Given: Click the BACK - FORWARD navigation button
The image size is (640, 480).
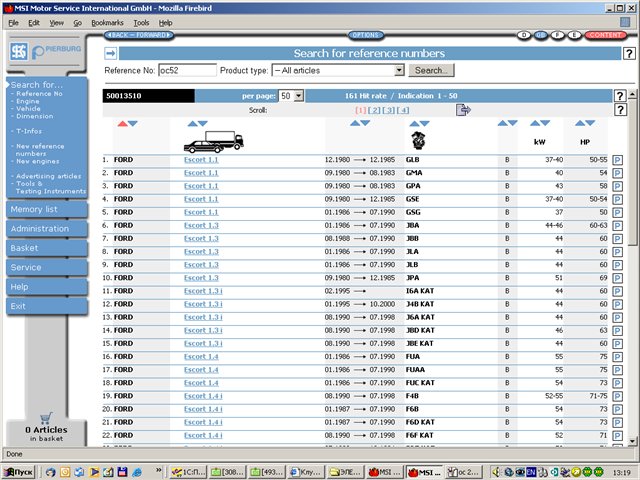Looking at the screenshot, I should click(x=139, y=35).
